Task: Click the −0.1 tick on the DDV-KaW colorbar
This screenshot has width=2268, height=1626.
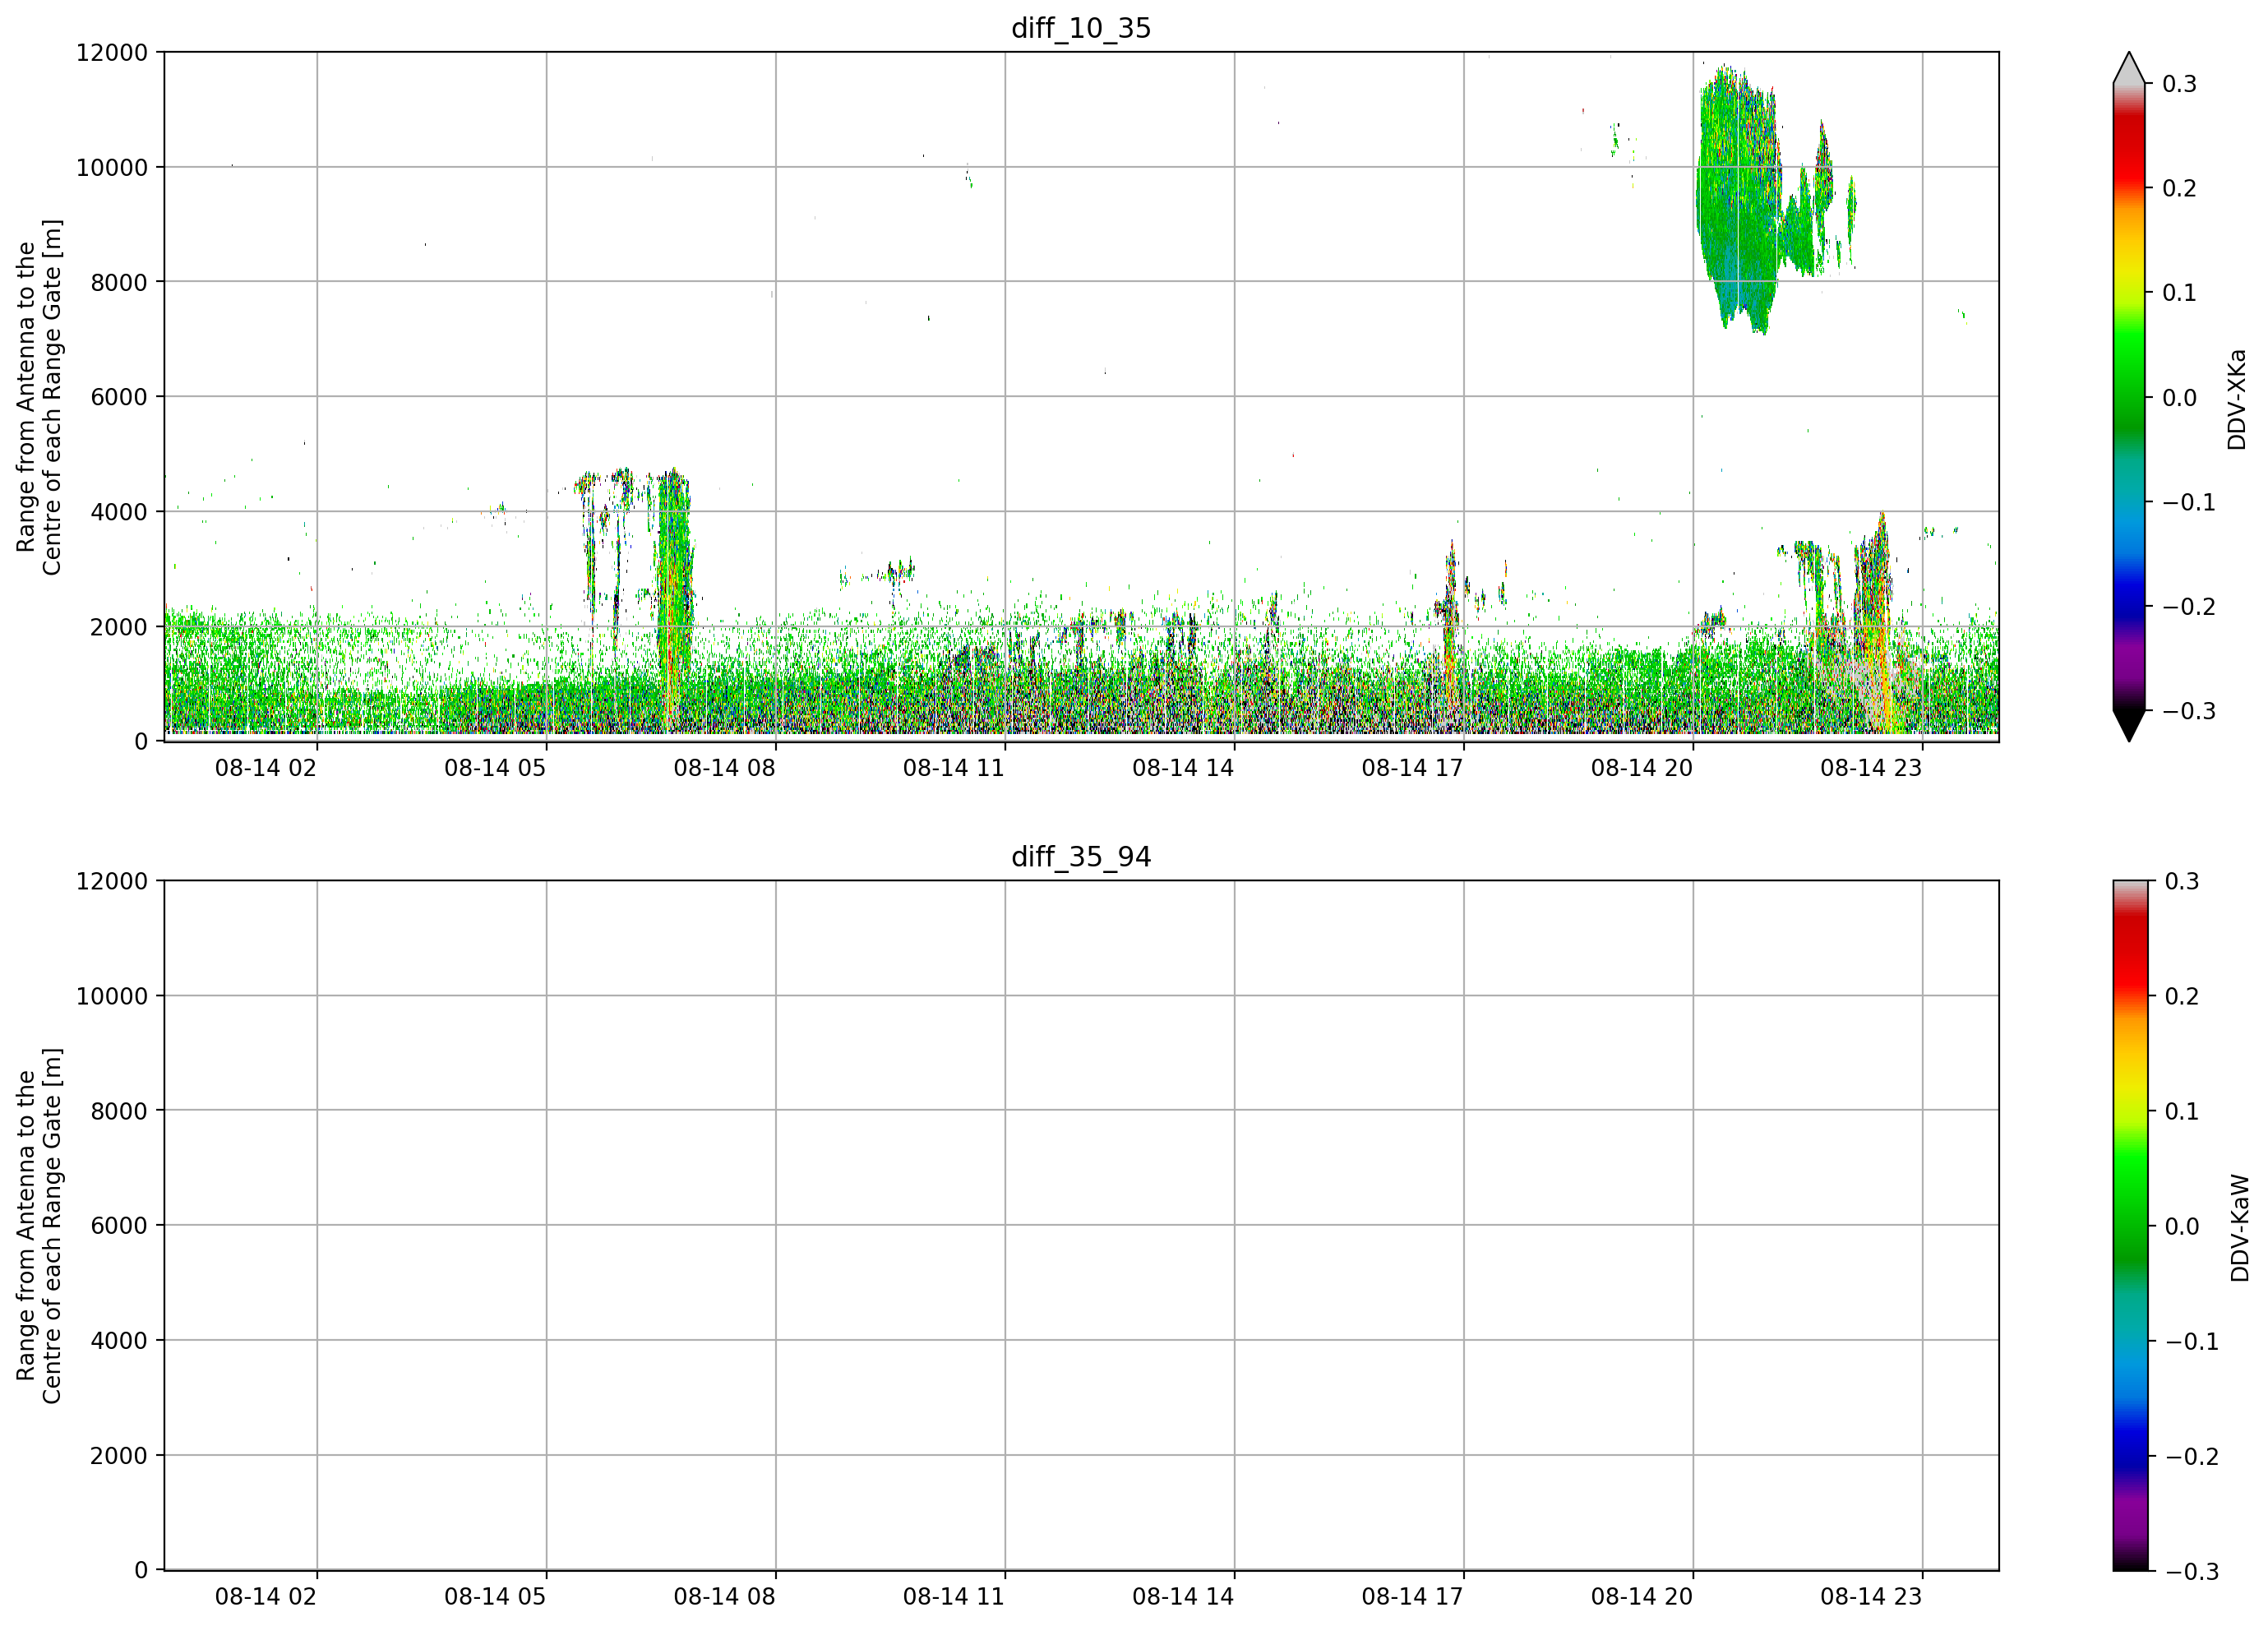Action: (2191, 1341)
